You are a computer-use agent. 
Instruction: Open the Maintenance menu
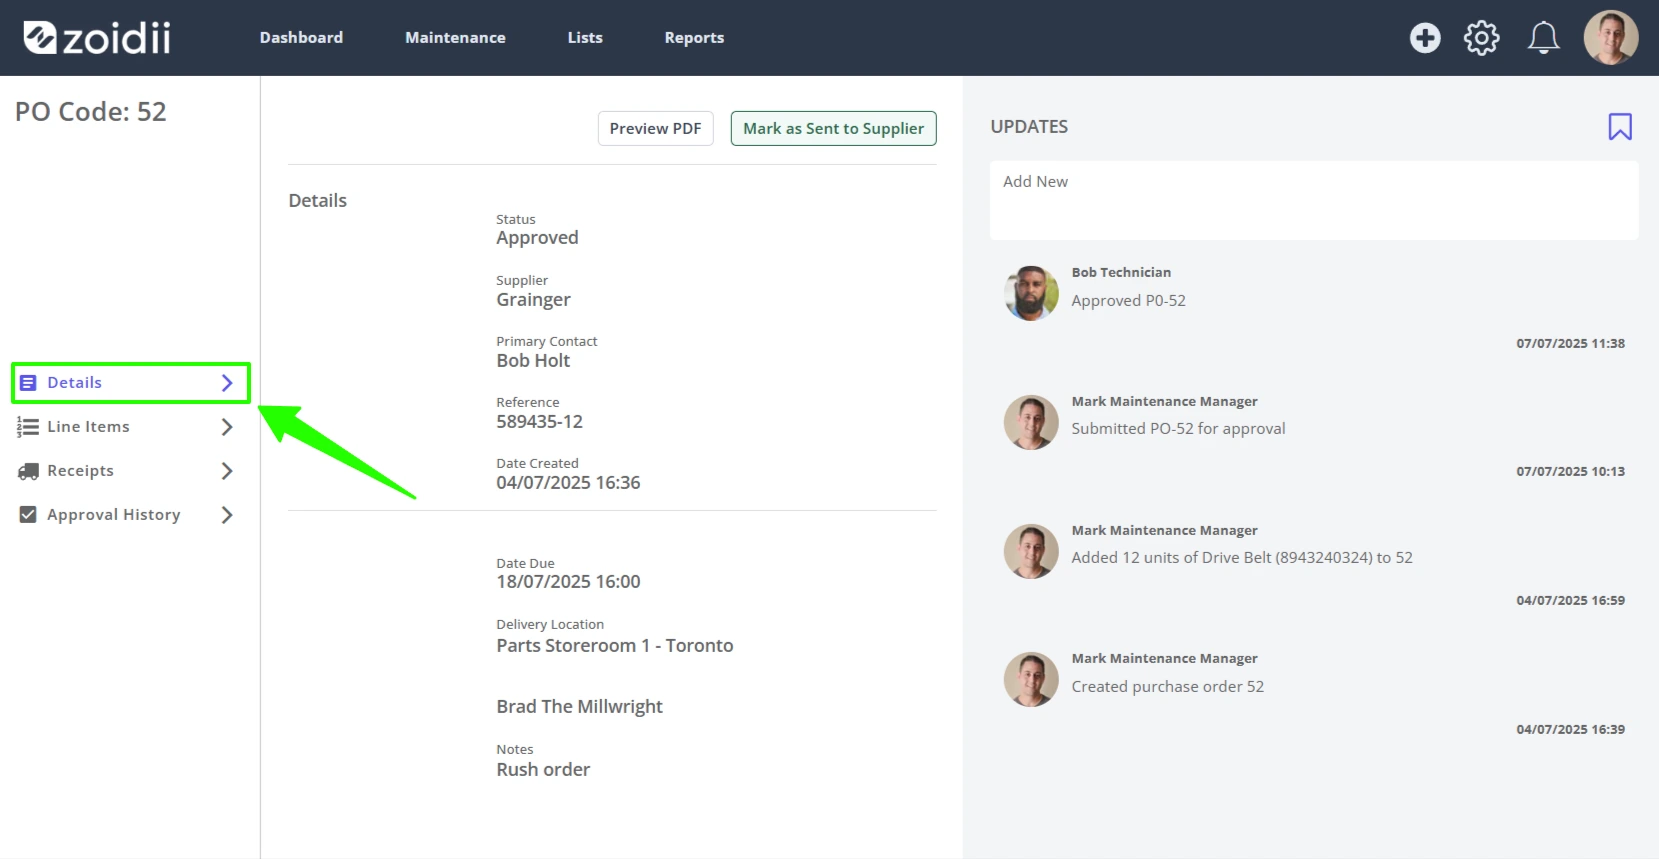455,38
